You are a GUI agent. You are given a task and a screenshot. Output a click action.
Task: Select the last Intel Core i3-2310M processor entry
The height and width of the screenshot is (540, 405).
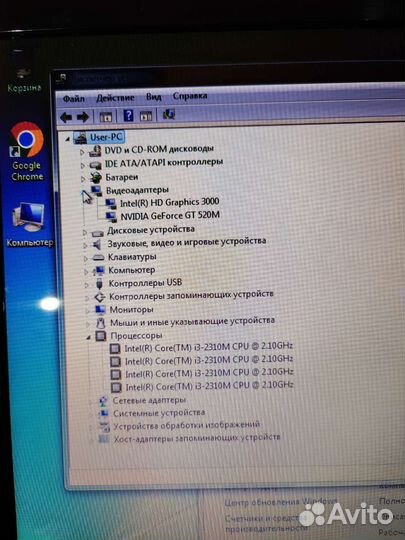click(209, 386)
